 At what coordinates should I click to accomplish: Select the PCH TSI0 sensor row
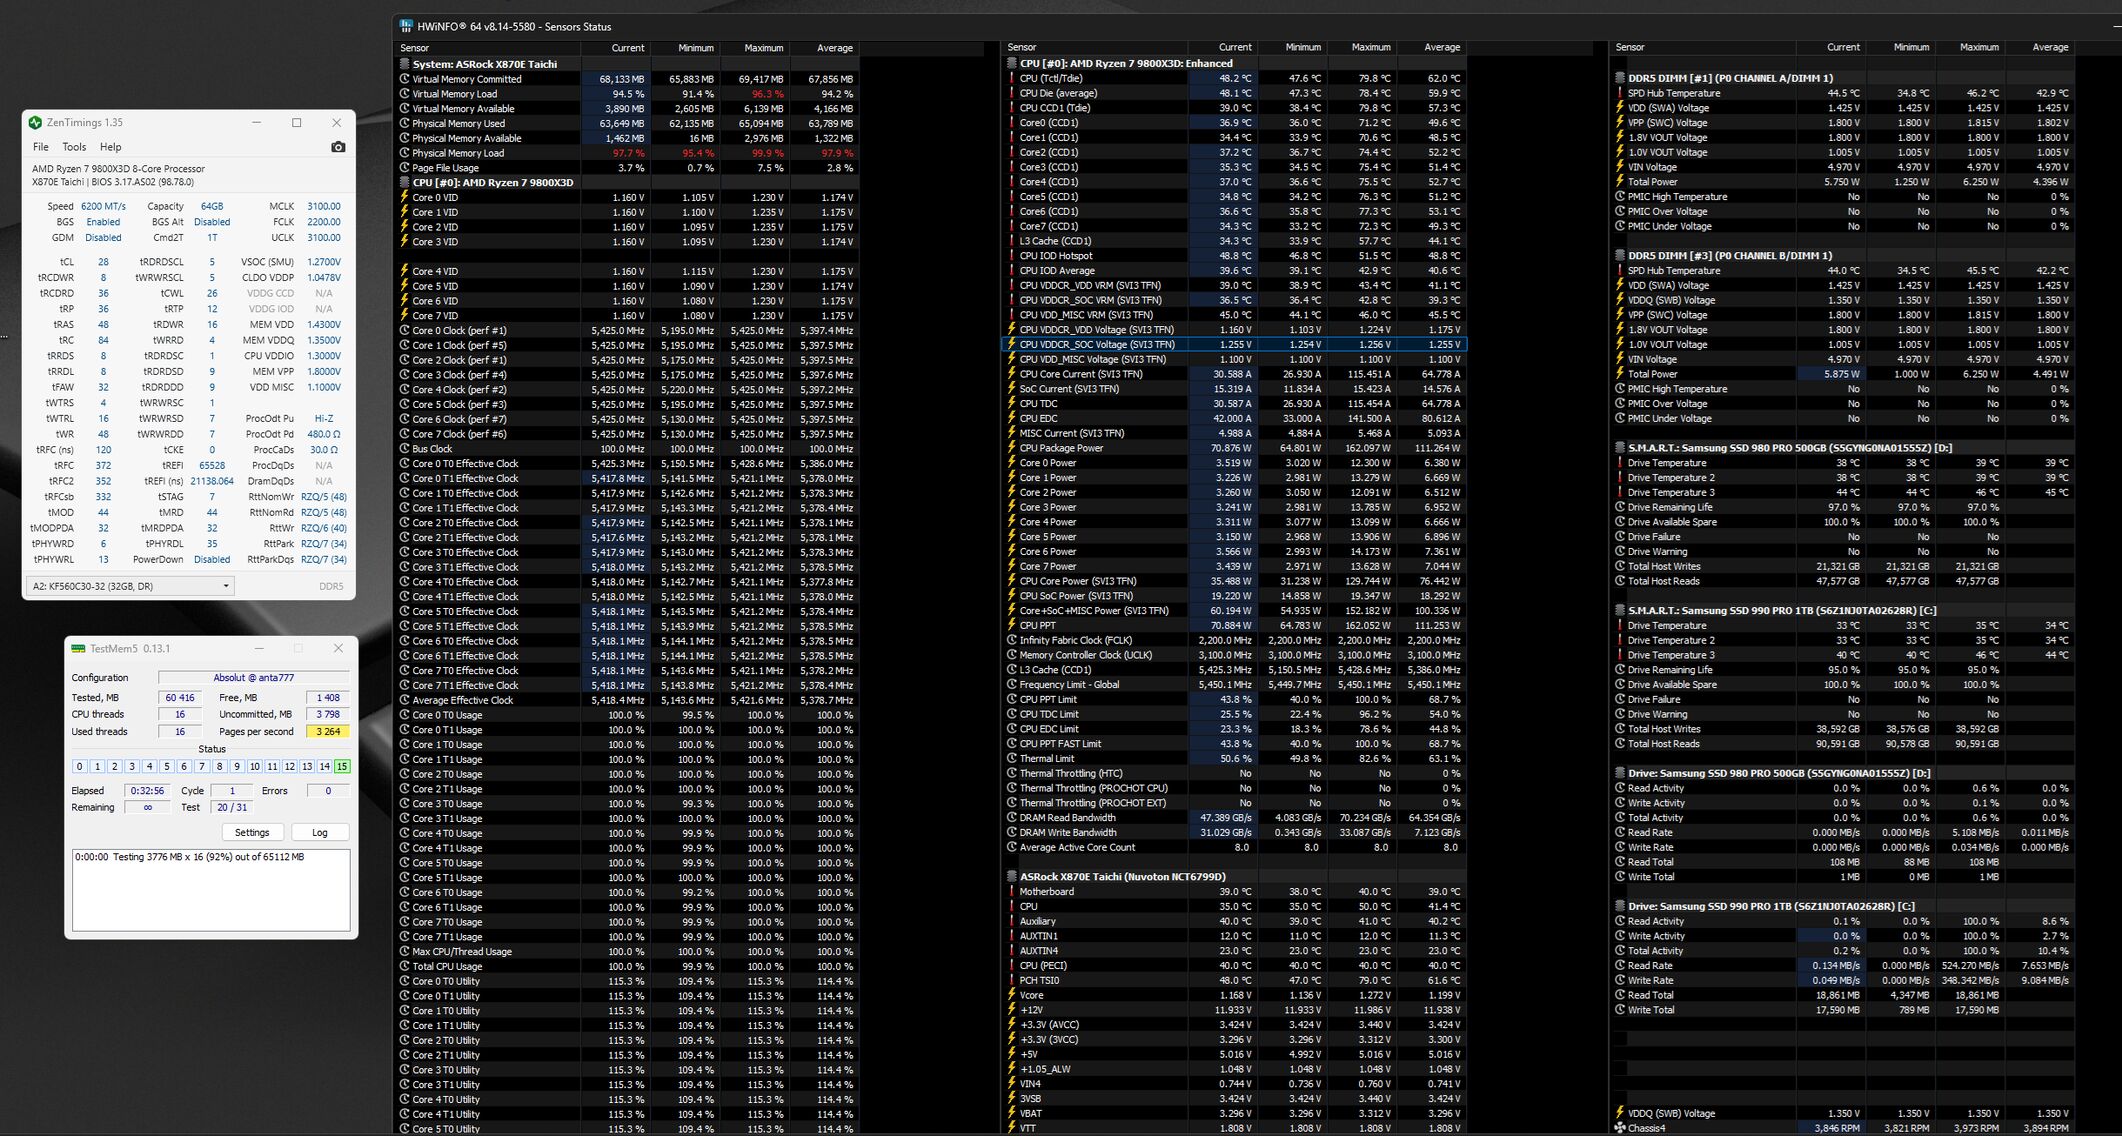(1234, 981)
